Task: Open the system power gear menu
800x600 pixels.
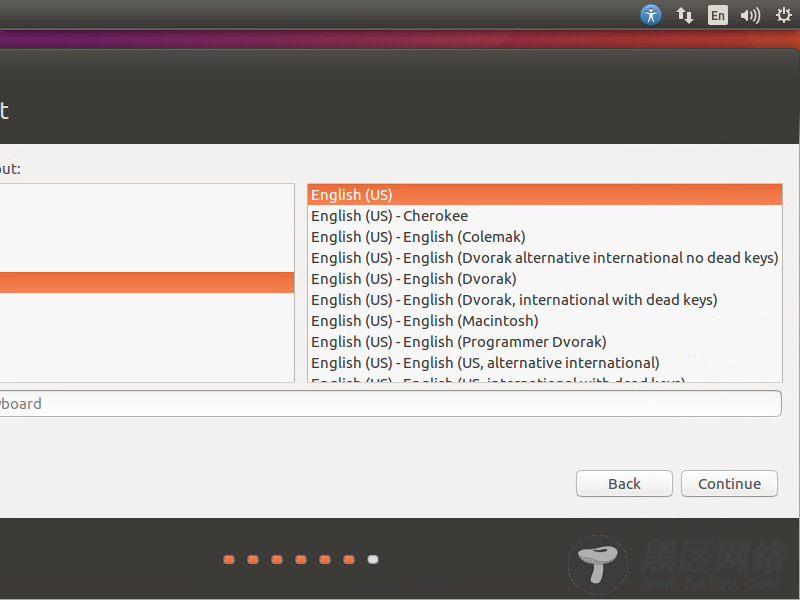Action: point(784,15)
